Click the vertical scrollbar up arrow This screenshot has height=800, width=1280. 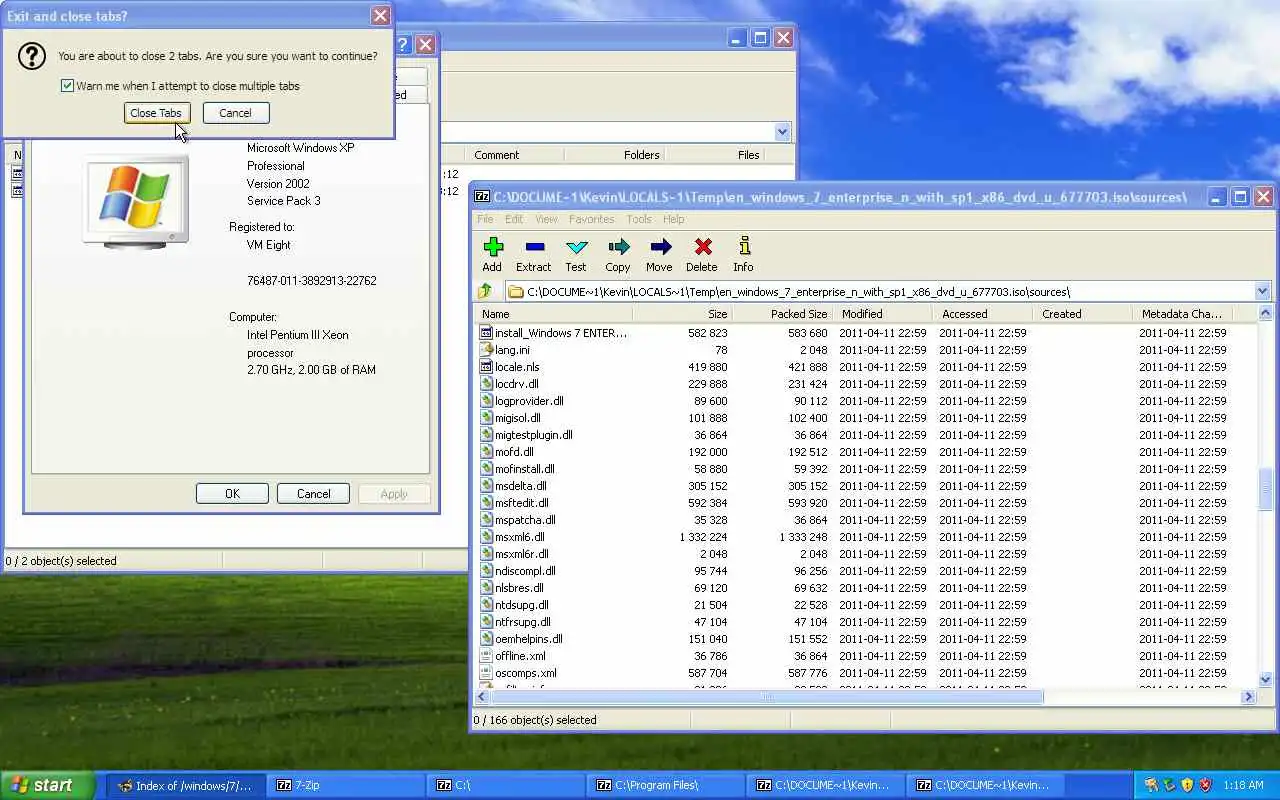tap(1265, 314)
